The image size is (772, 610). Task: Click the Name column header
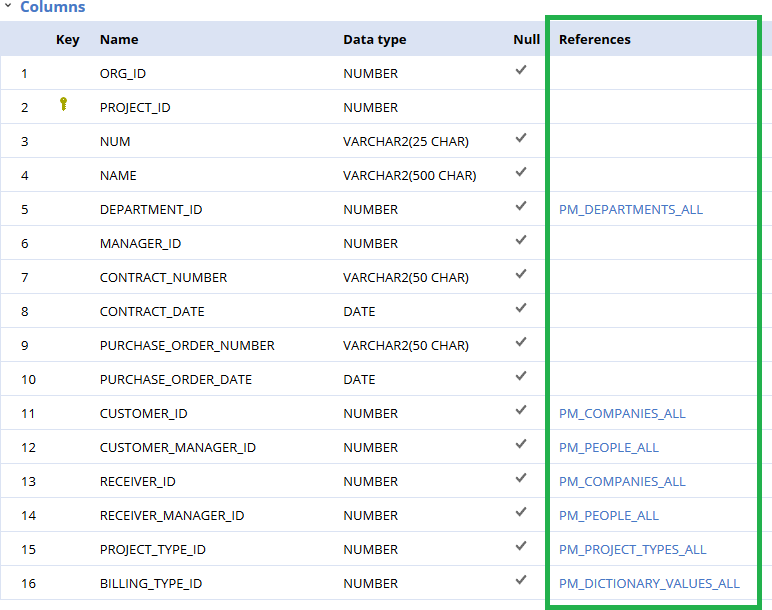pos(119,39)
